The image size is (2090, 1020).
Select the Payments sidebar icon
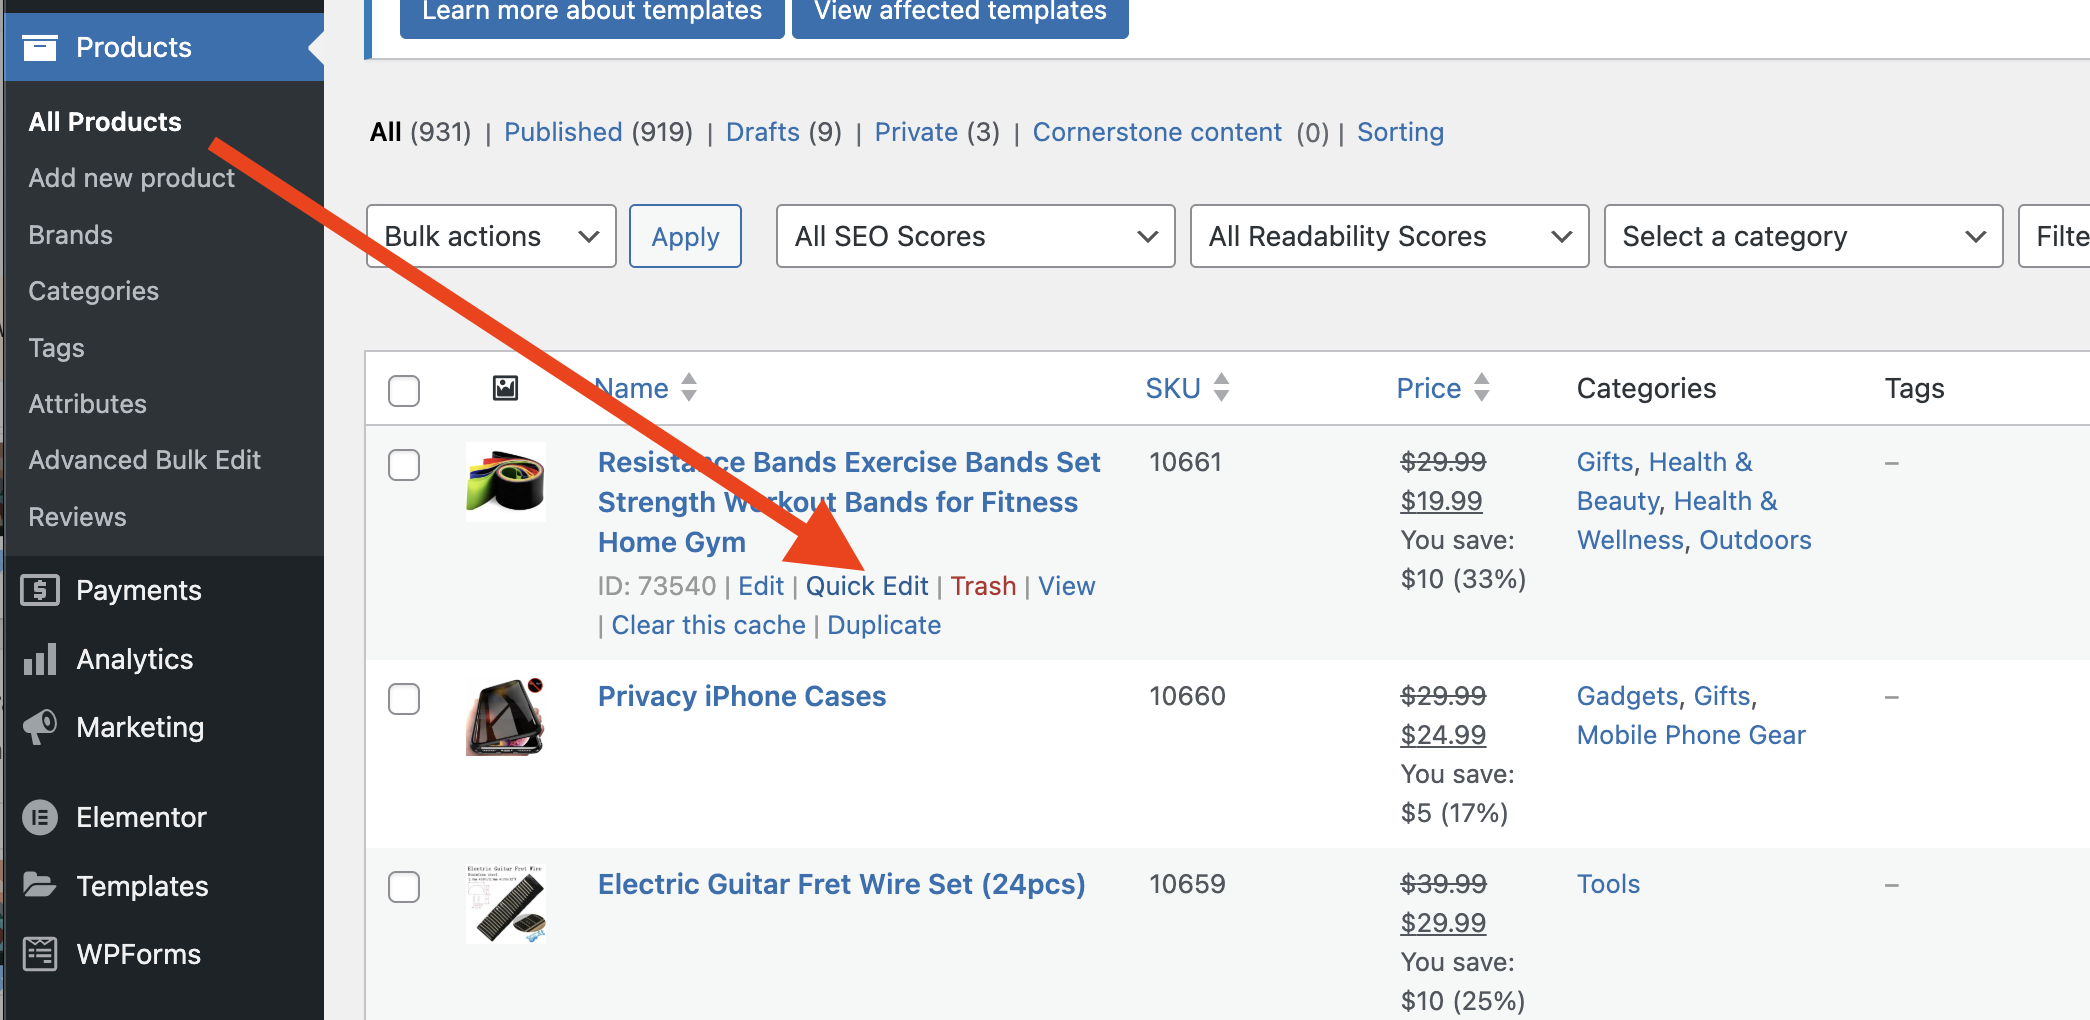tap(40, 590)
